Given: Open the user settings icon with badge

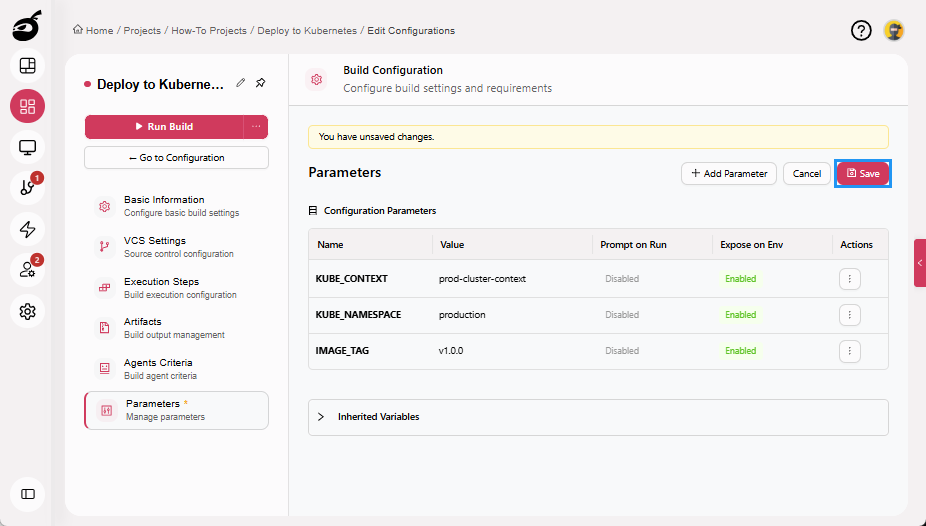Looking at the screenshot, I should pos(28,270).
